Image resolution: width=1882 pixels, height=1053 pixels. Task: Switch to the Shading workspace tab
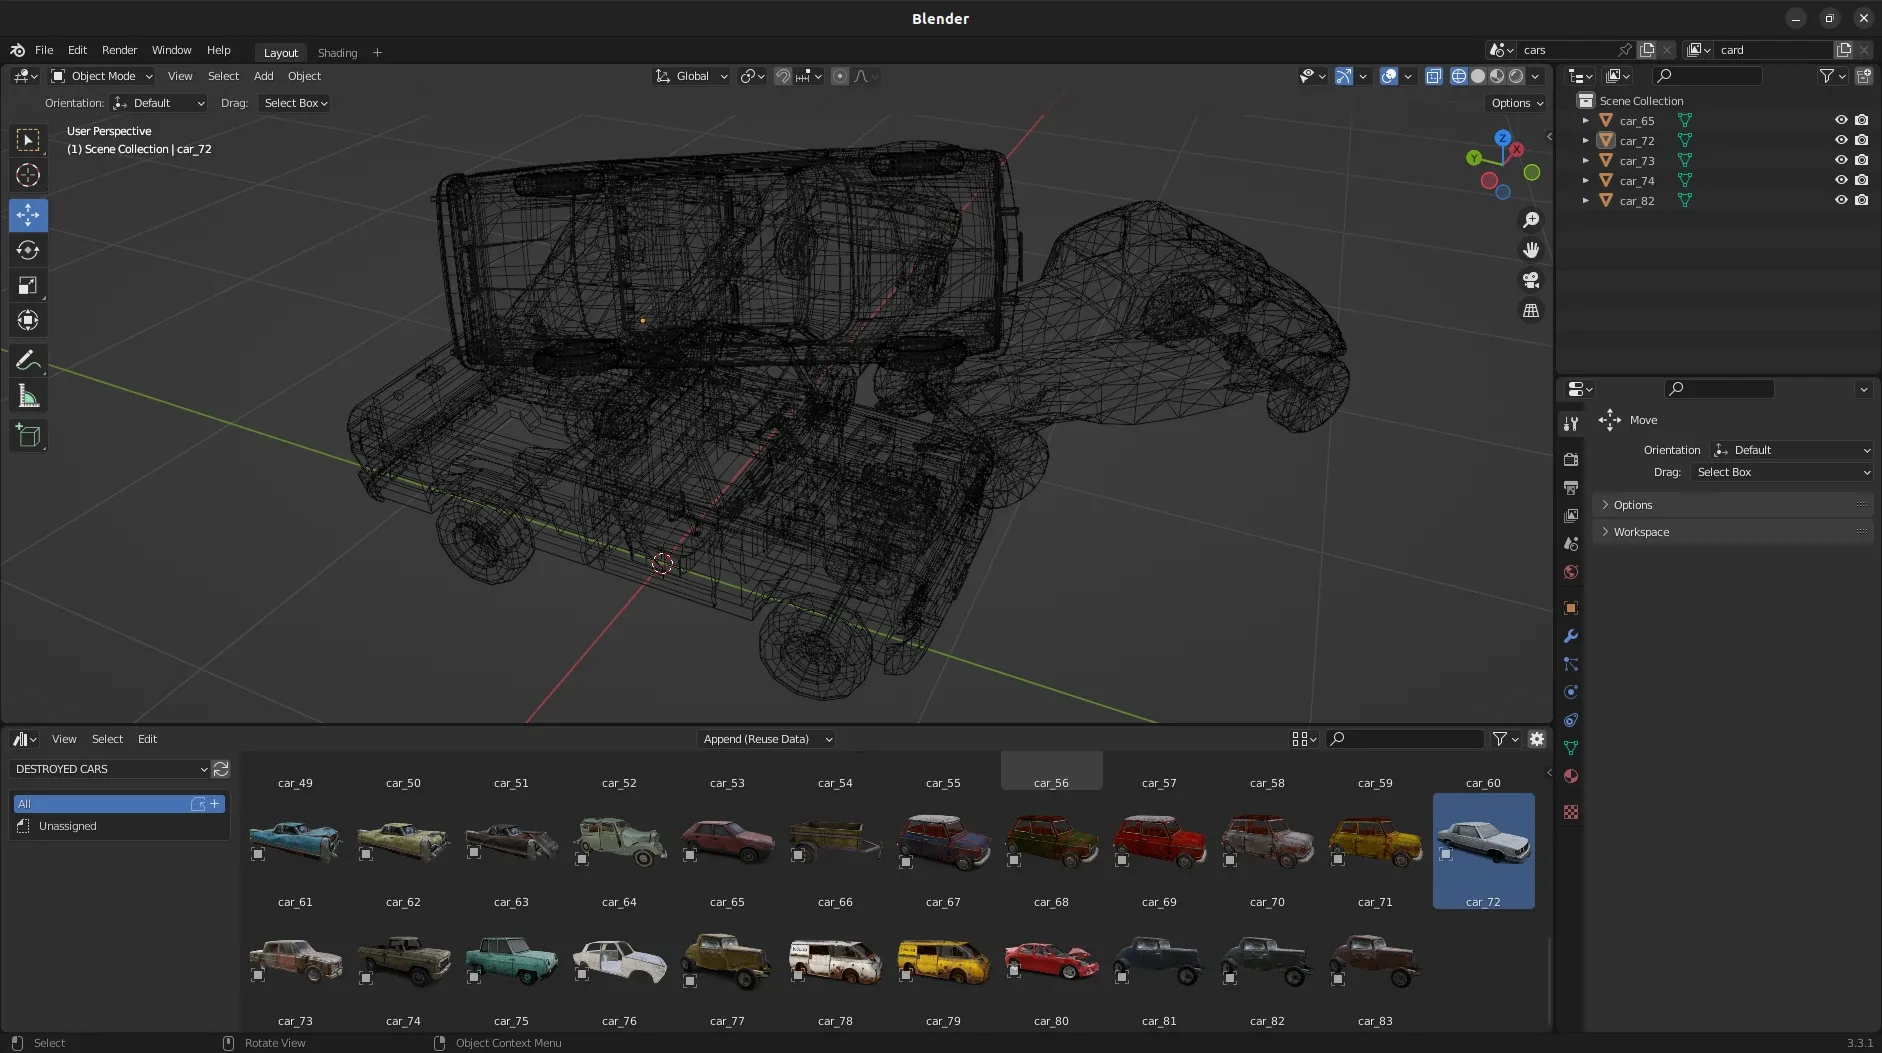coord(337,53)
